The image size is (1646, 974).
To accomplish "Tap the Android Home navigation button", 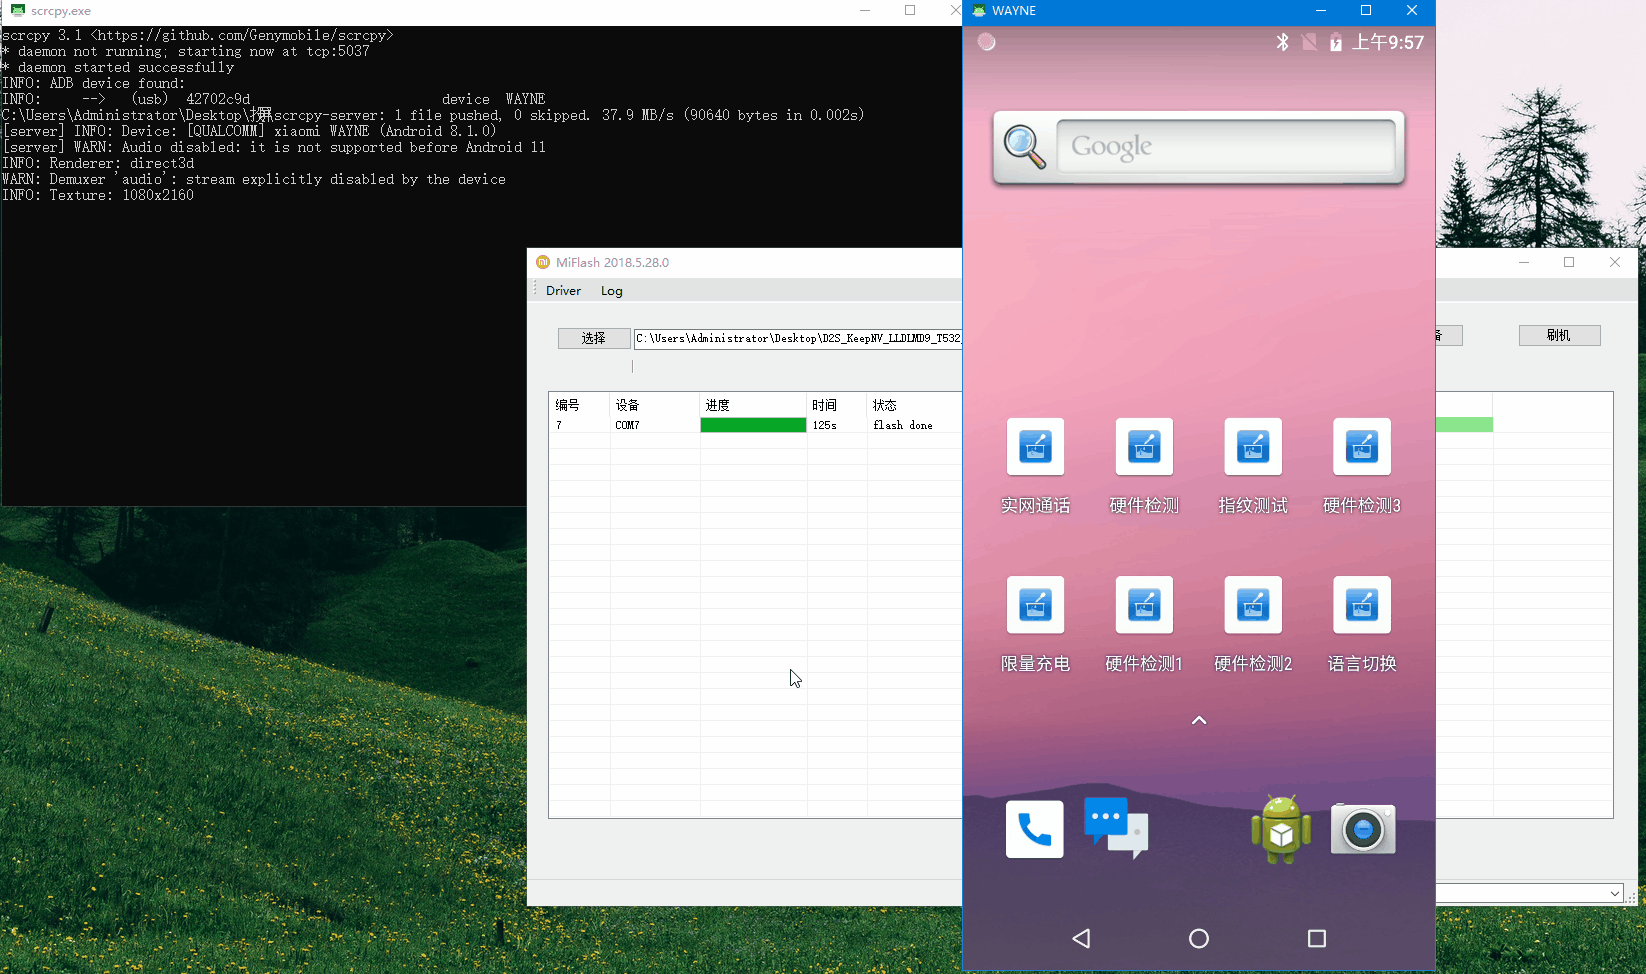I will click(x=1199, y=938).
